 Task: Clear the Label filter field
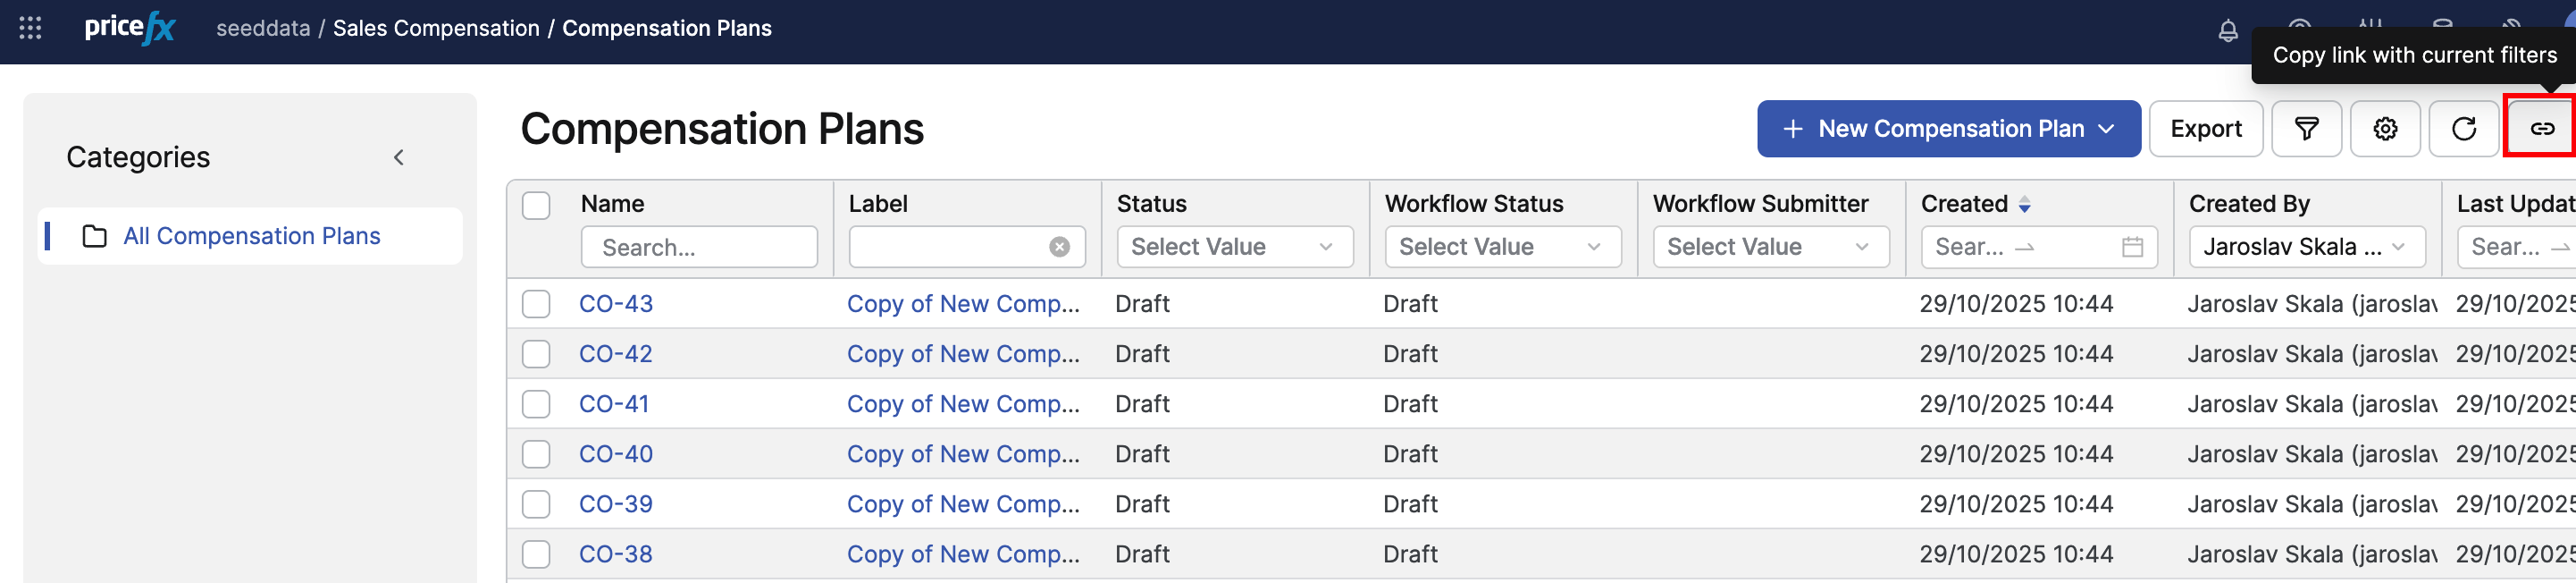coord(1059,247)
